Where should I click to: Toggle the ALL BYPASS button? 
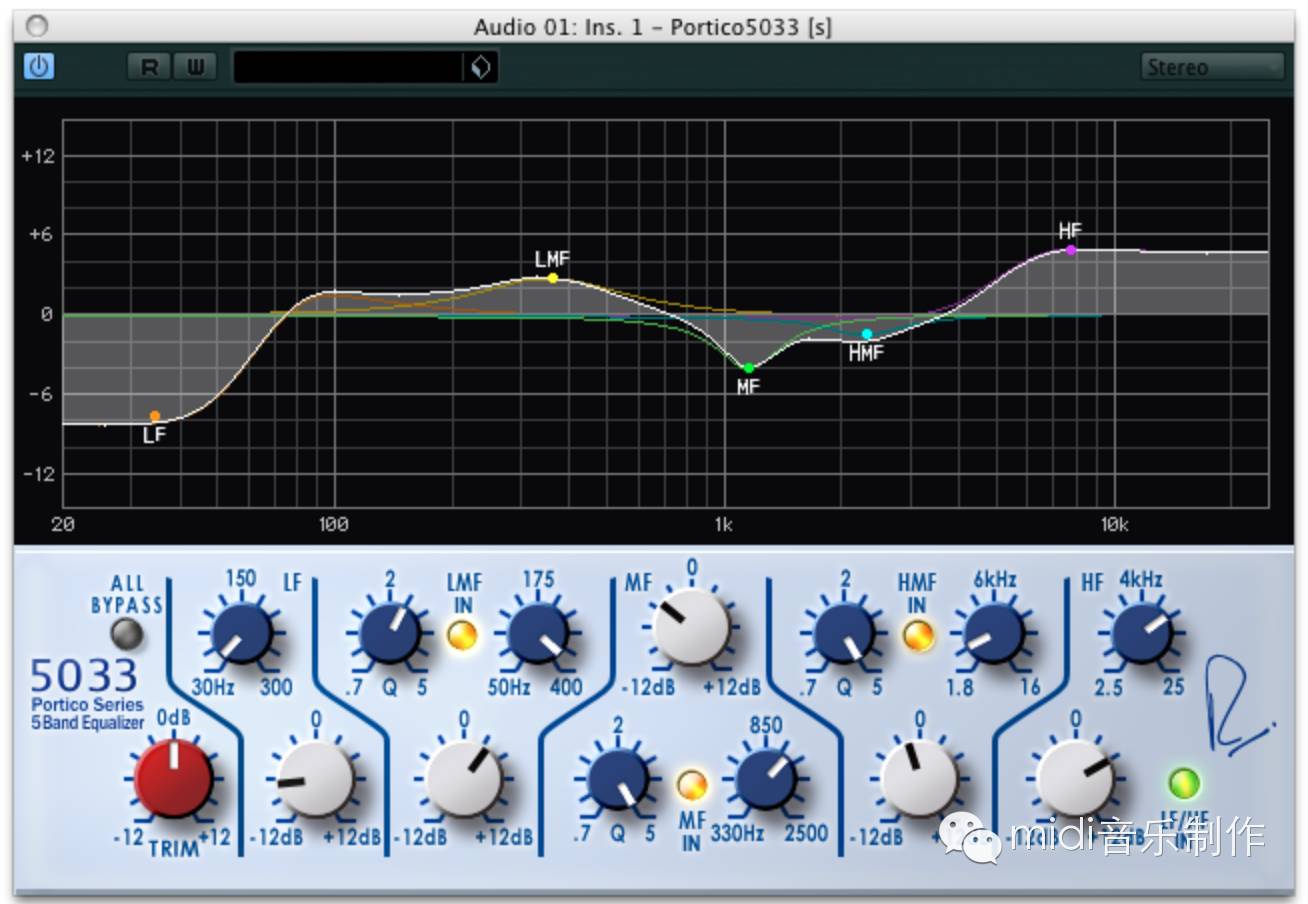pyautogui.click(x=126, y=632)
